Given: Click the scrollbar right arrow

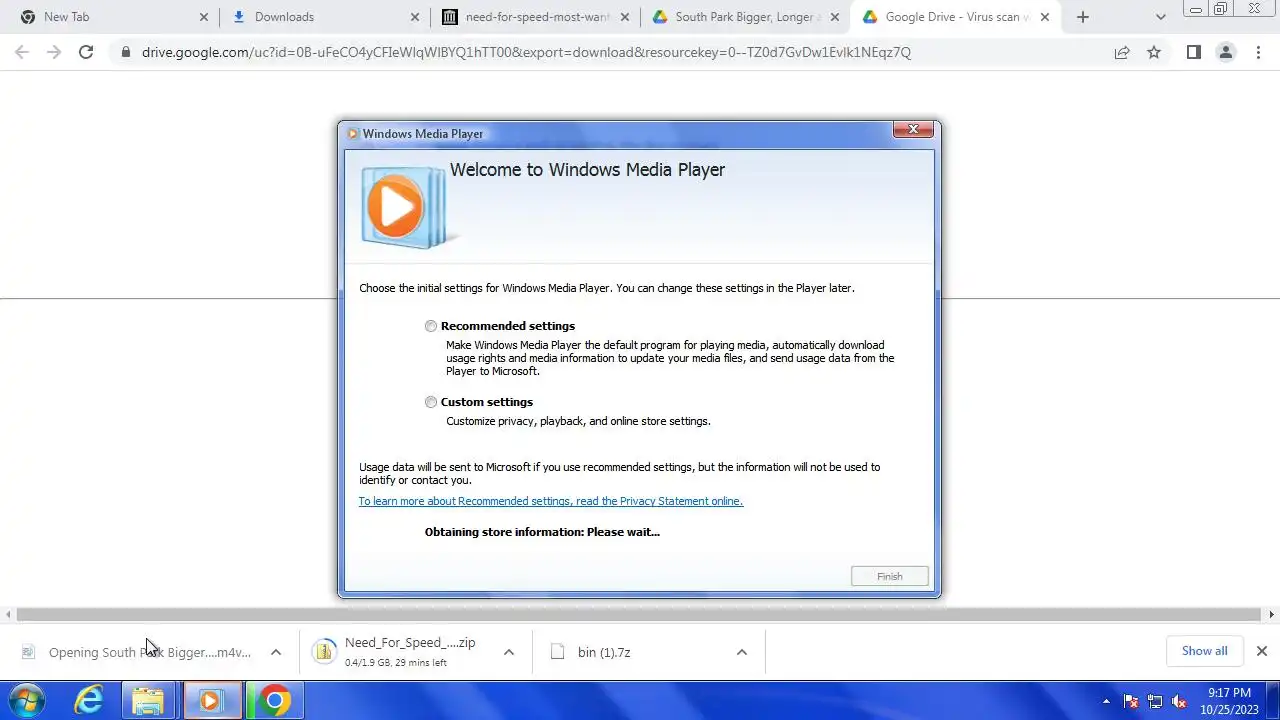Looking at the screenshot, I should tap(1272, 615).
